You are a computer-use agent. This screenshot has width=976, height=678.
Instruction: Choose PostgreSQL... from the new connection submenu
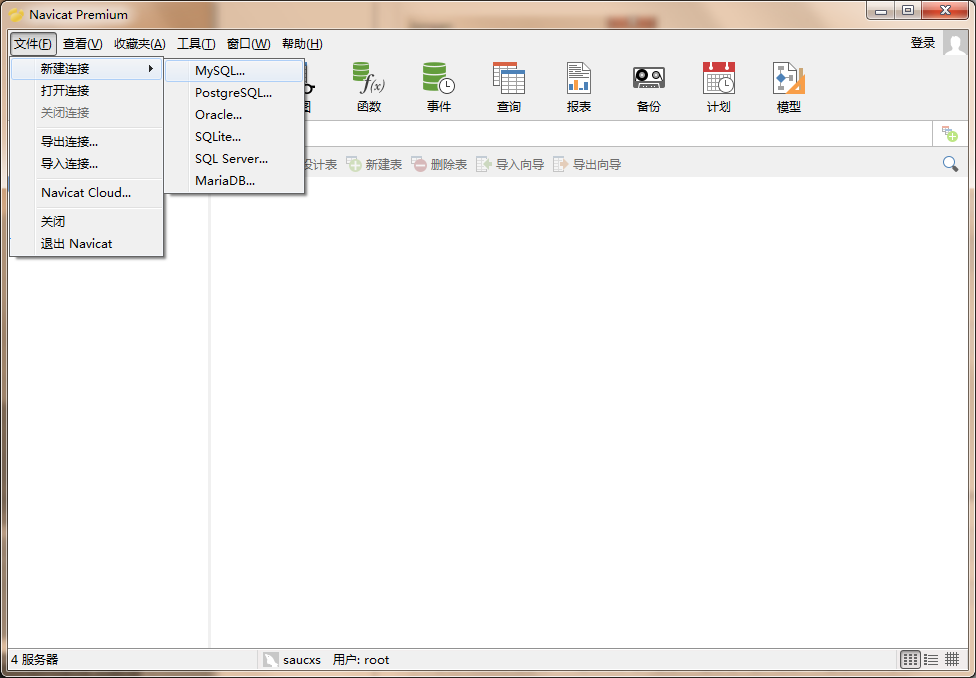coord(234,93)
